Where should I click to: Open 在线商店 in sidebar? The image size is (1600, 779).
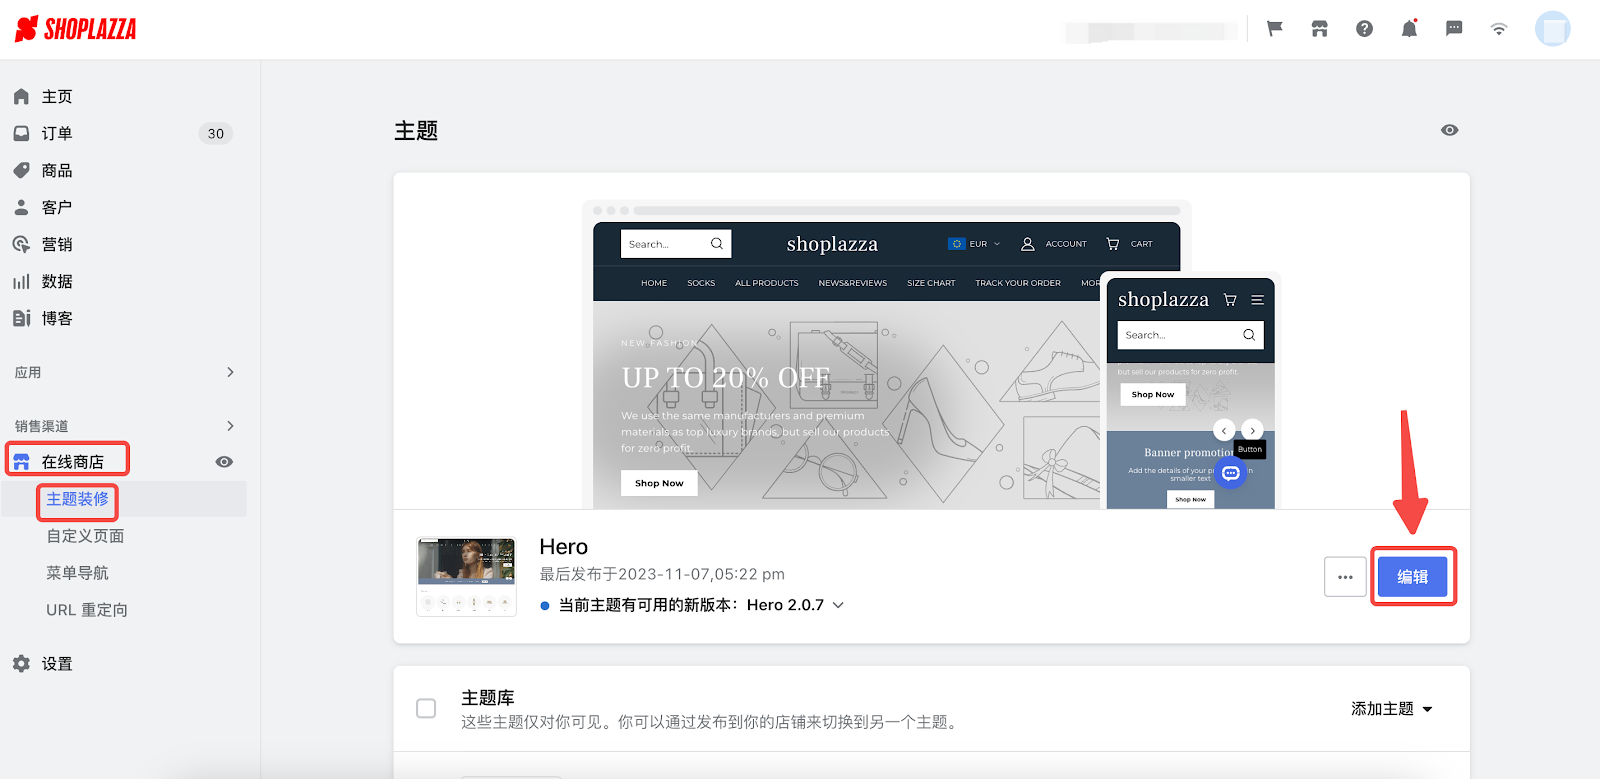coord(73,461)
